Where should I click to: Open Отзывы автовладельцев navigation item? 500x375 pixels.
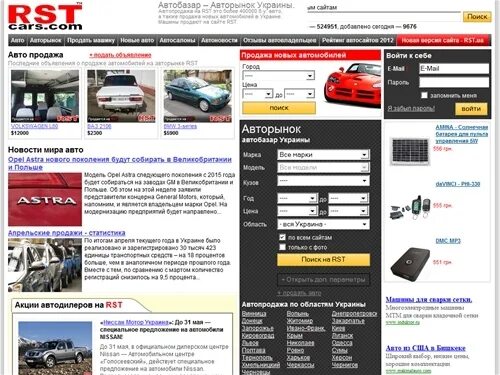pyautogui.click(x=279, y=40)
